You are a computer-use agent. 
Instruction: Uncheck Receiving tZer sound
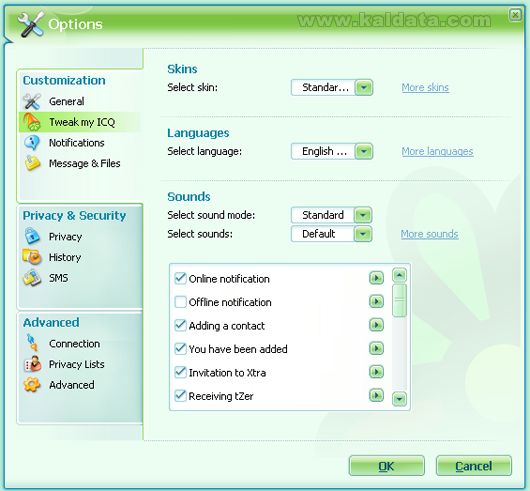180,395
